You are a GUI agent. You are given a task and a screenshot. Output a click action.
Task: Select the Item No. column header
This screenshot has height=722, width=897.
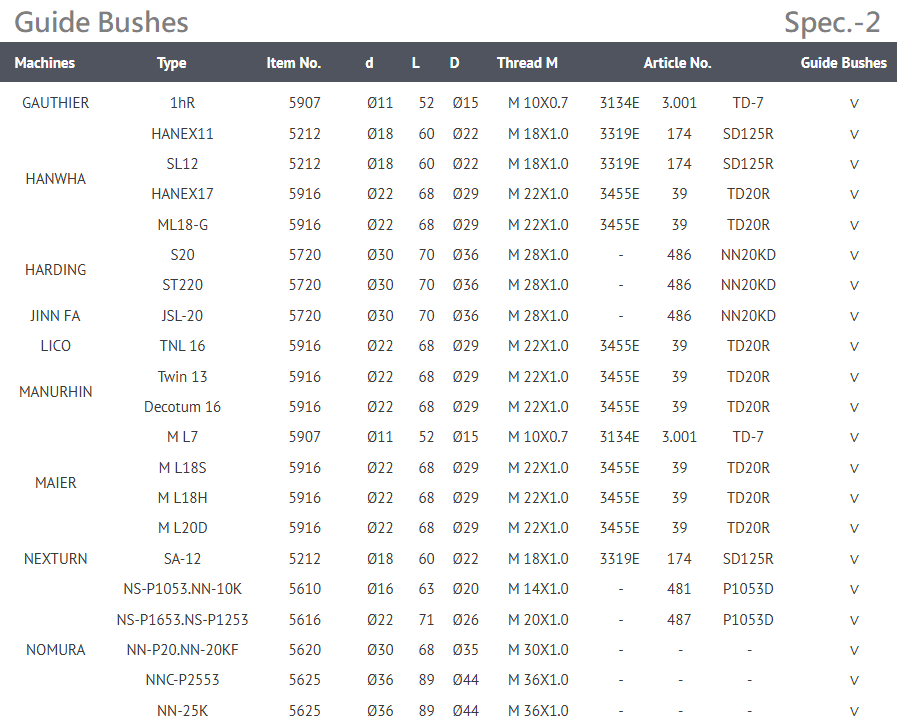pos(294,63)
